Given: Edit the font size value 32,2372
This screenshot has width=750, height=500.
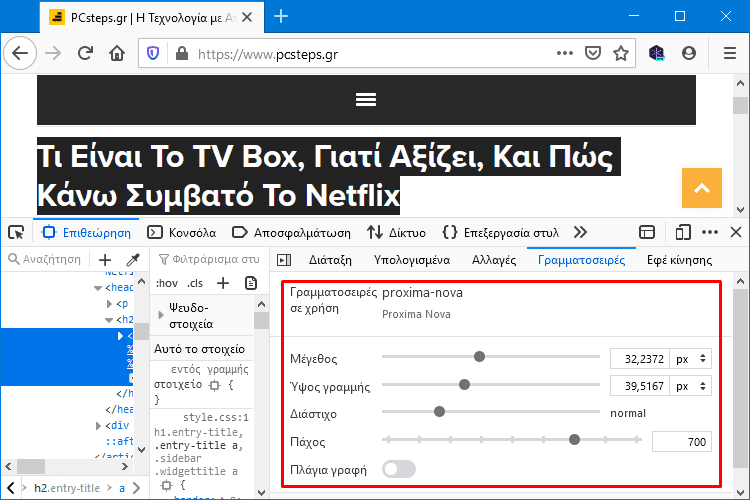Looking at the screenshot, I should tap(640, 359).
